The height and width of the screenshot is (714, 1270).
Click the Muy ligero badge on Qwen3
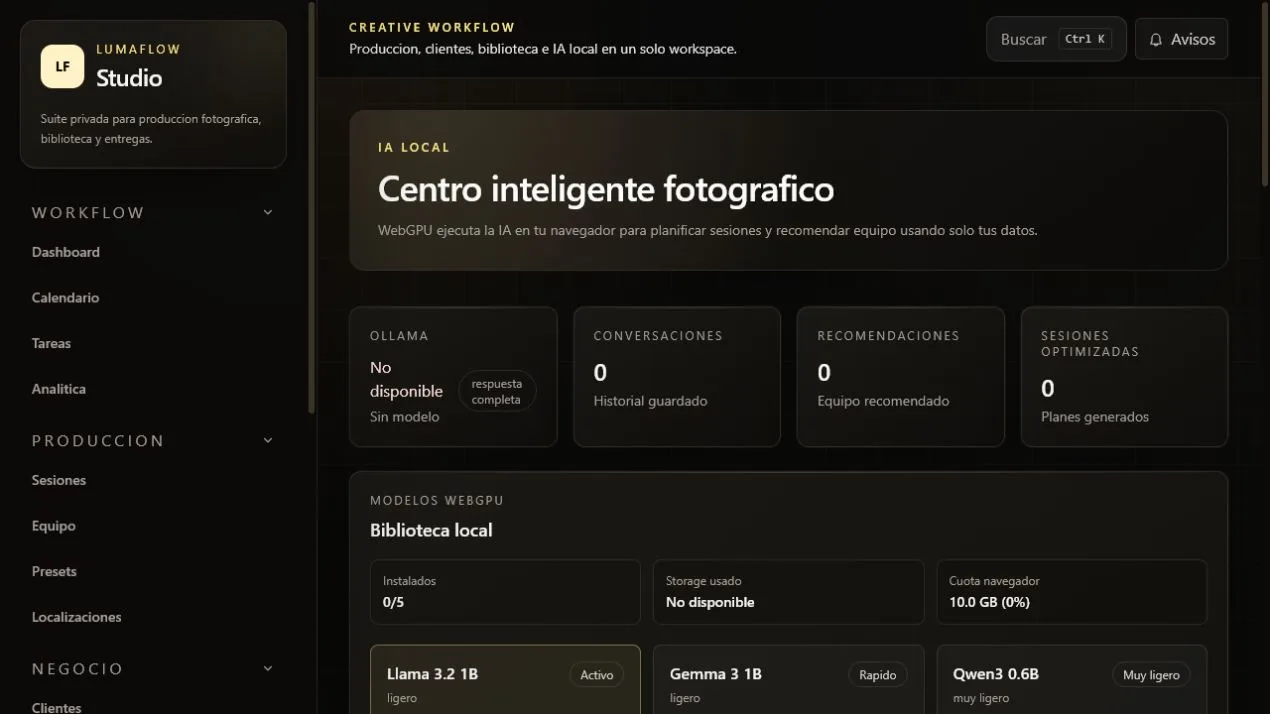pos(1151,675)
